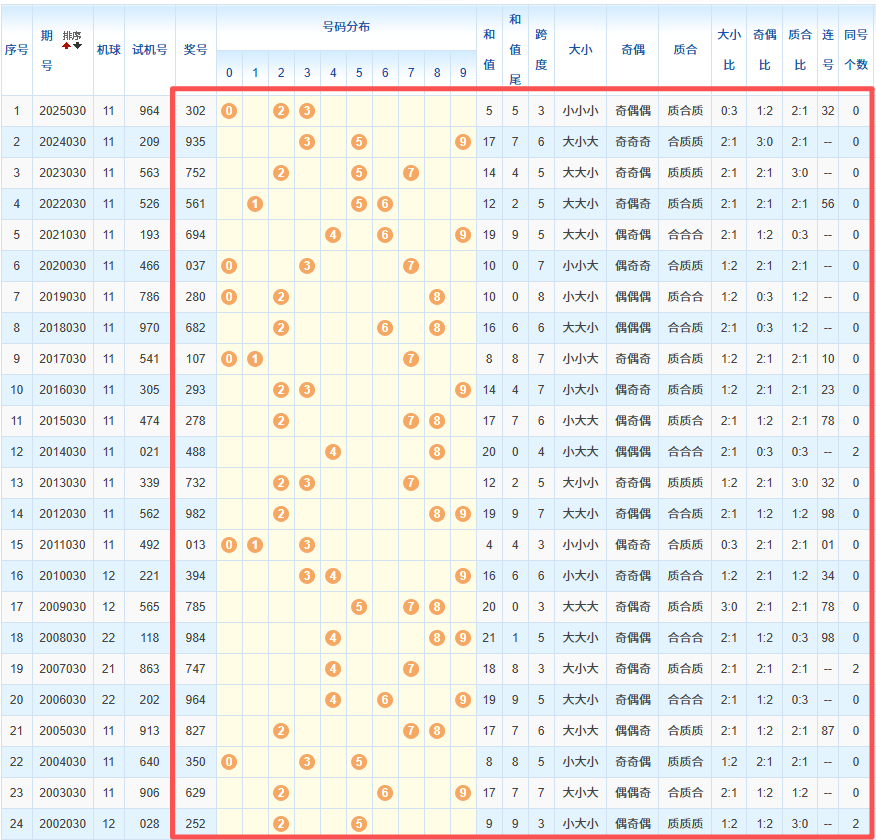
Task: Click orange ball 4 in row 12
Action: 333,452
